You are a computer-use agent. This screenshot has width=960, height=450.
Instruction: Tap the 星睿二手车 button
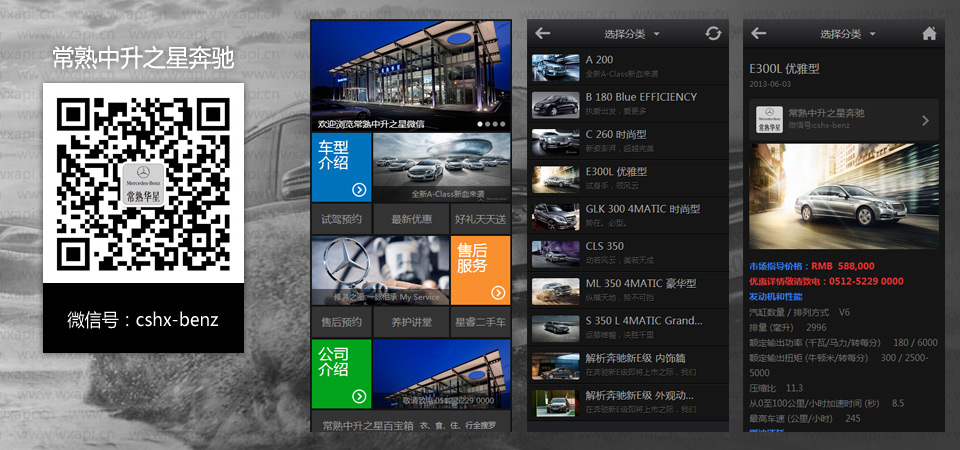coord(481,322)
